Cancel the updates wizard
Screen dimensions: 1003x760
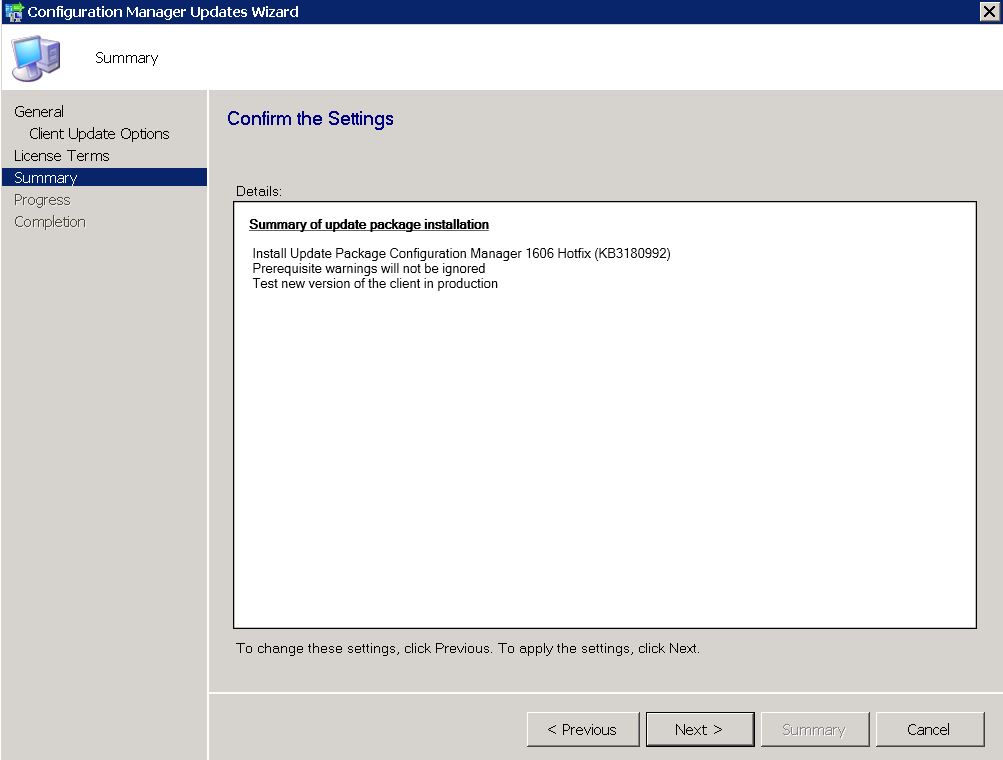[929, 729]
